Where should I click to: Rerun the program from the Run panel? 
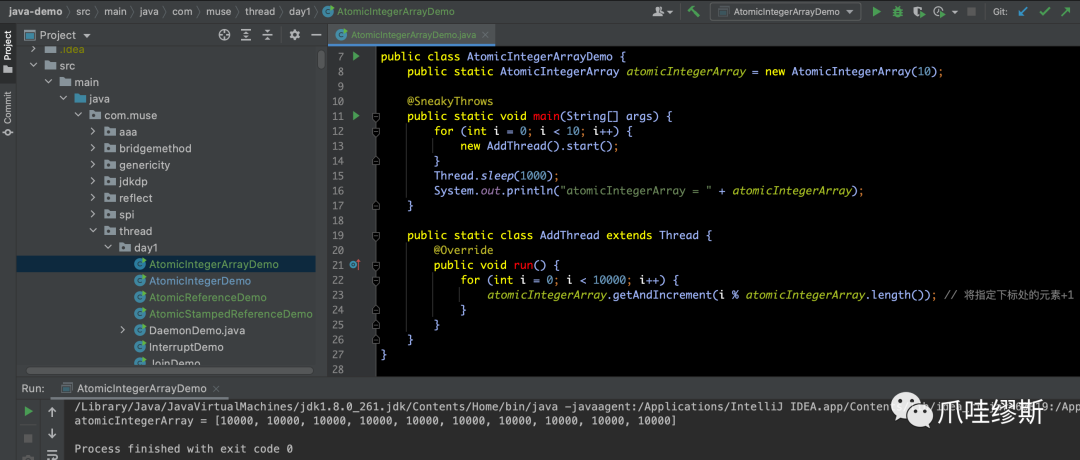(29, 411)
